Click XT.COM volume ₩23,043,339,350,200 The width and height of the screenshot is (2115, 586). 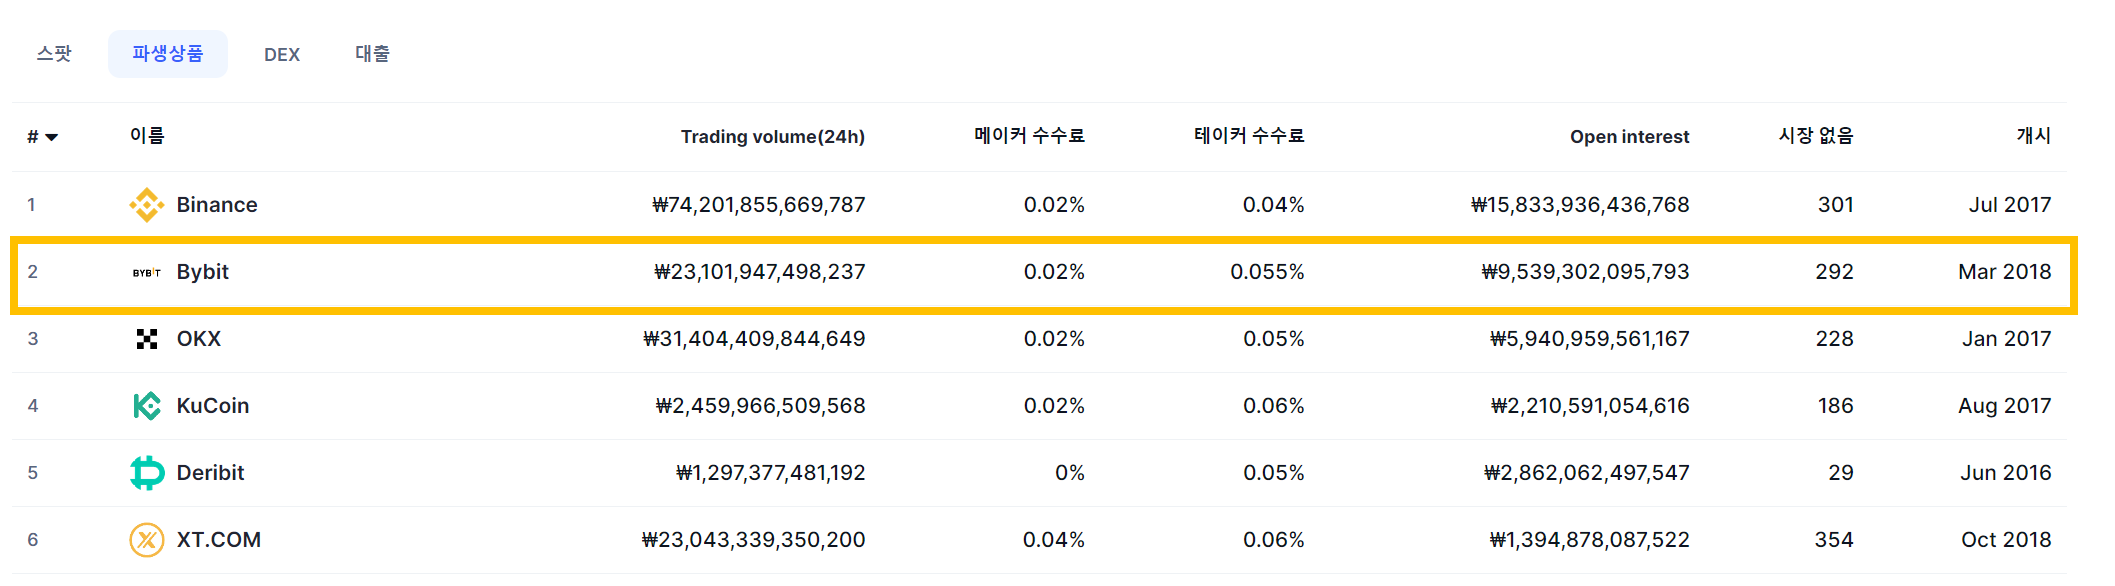point(754,540)
